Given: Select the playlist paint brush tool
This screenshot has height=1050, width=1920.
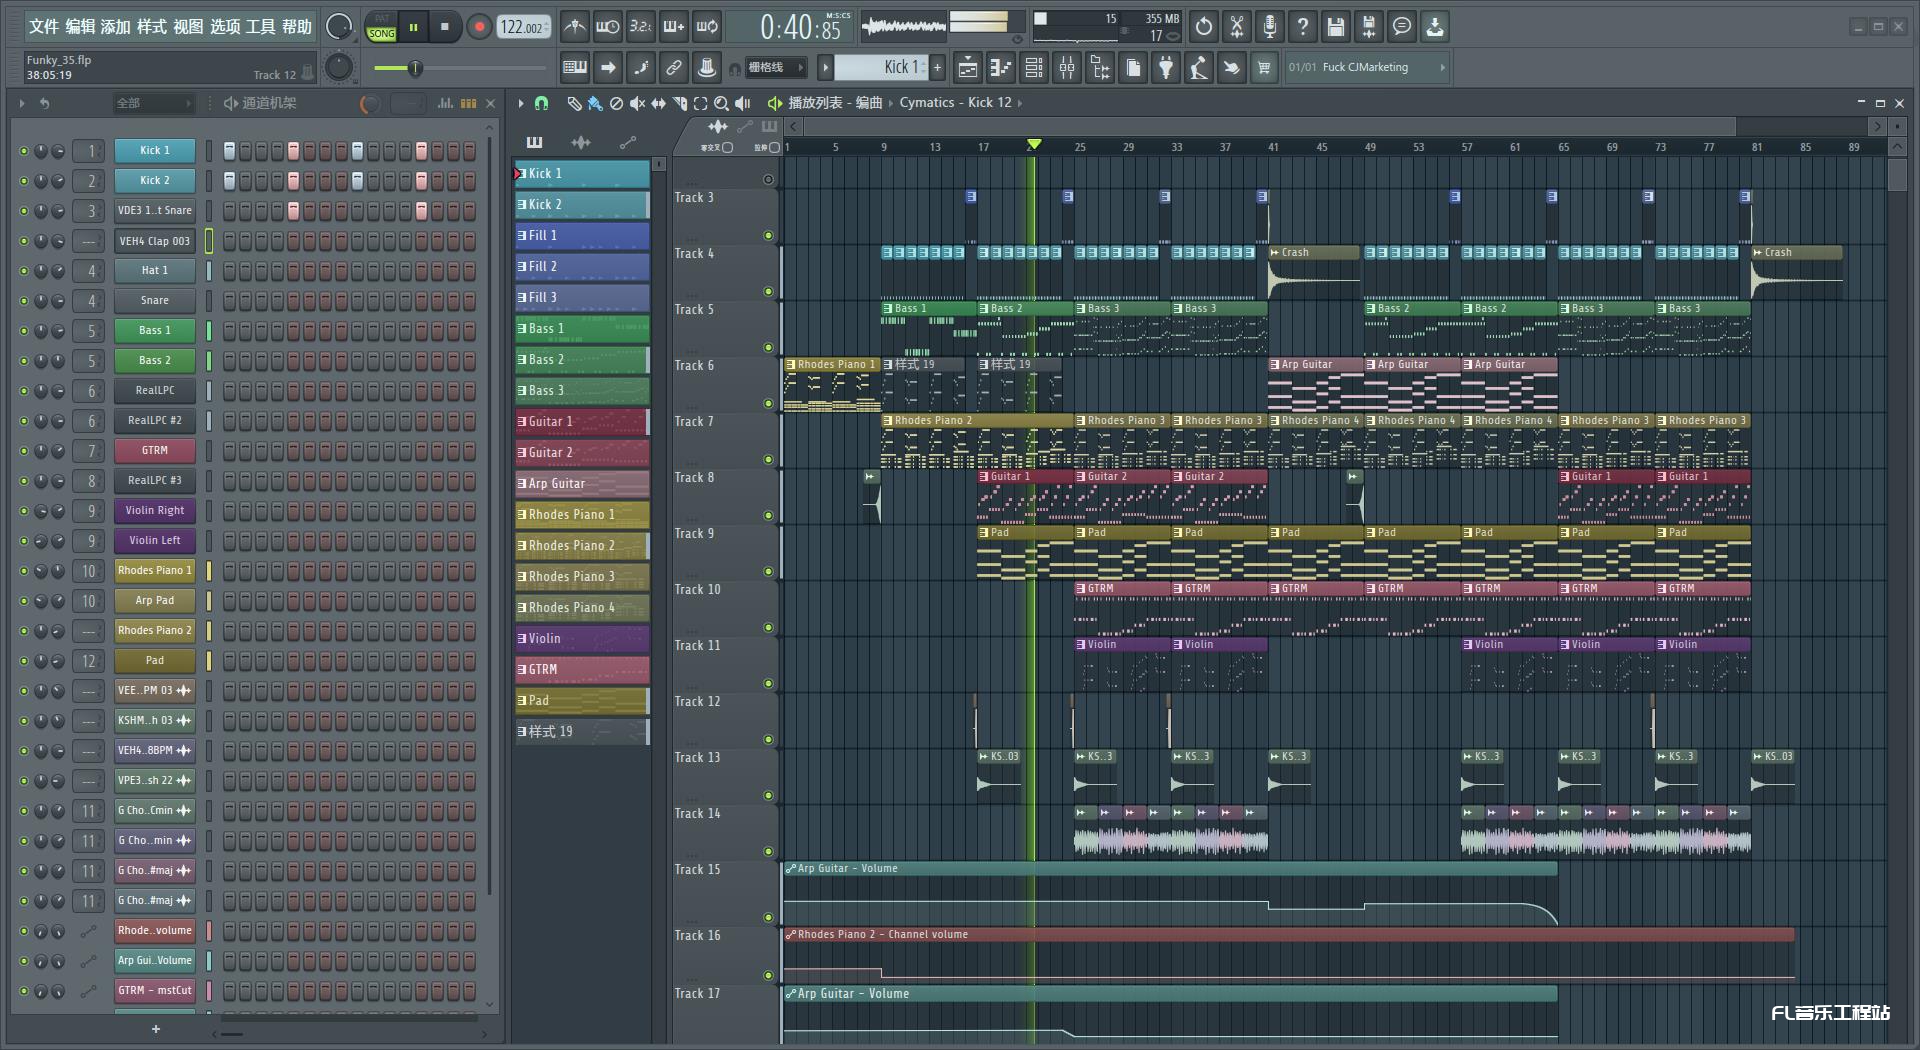Looking at the screenshot, I should 595,103.
